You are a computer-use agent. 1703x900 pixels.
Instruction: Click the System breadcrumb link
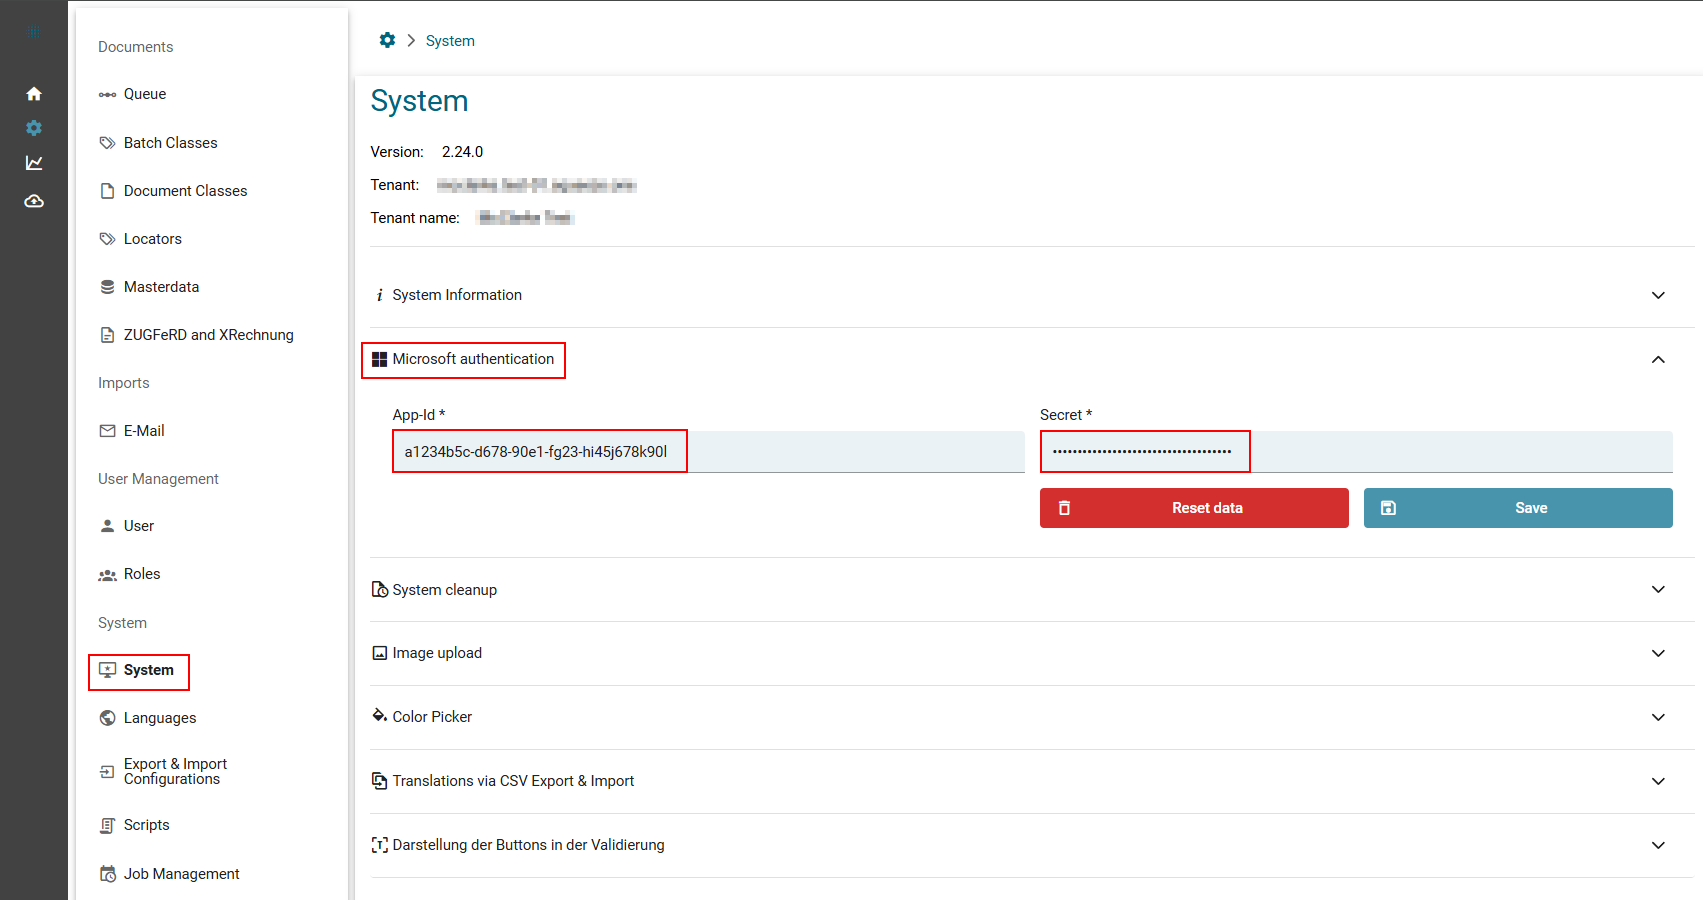click(450, 41)
